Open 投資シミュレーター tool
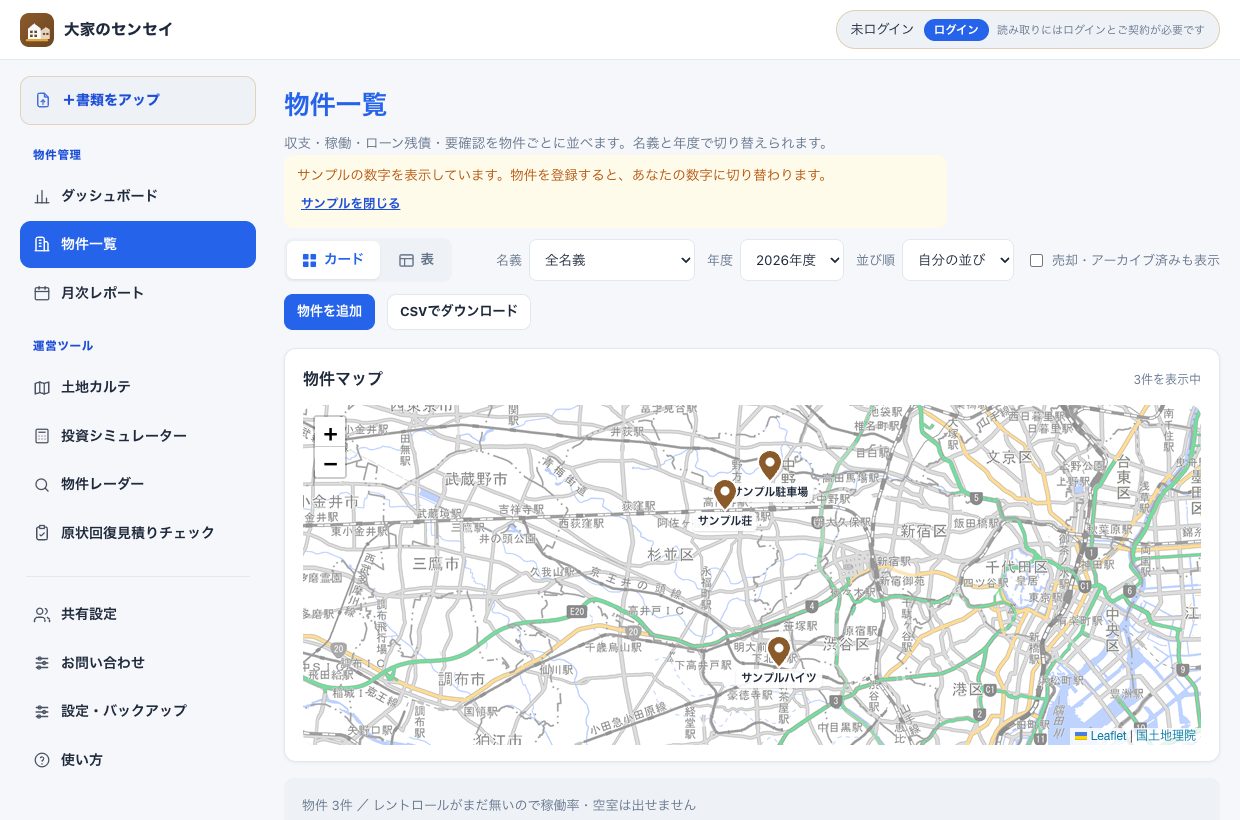Screen dimensions: 1240x820 pos(138,436)
